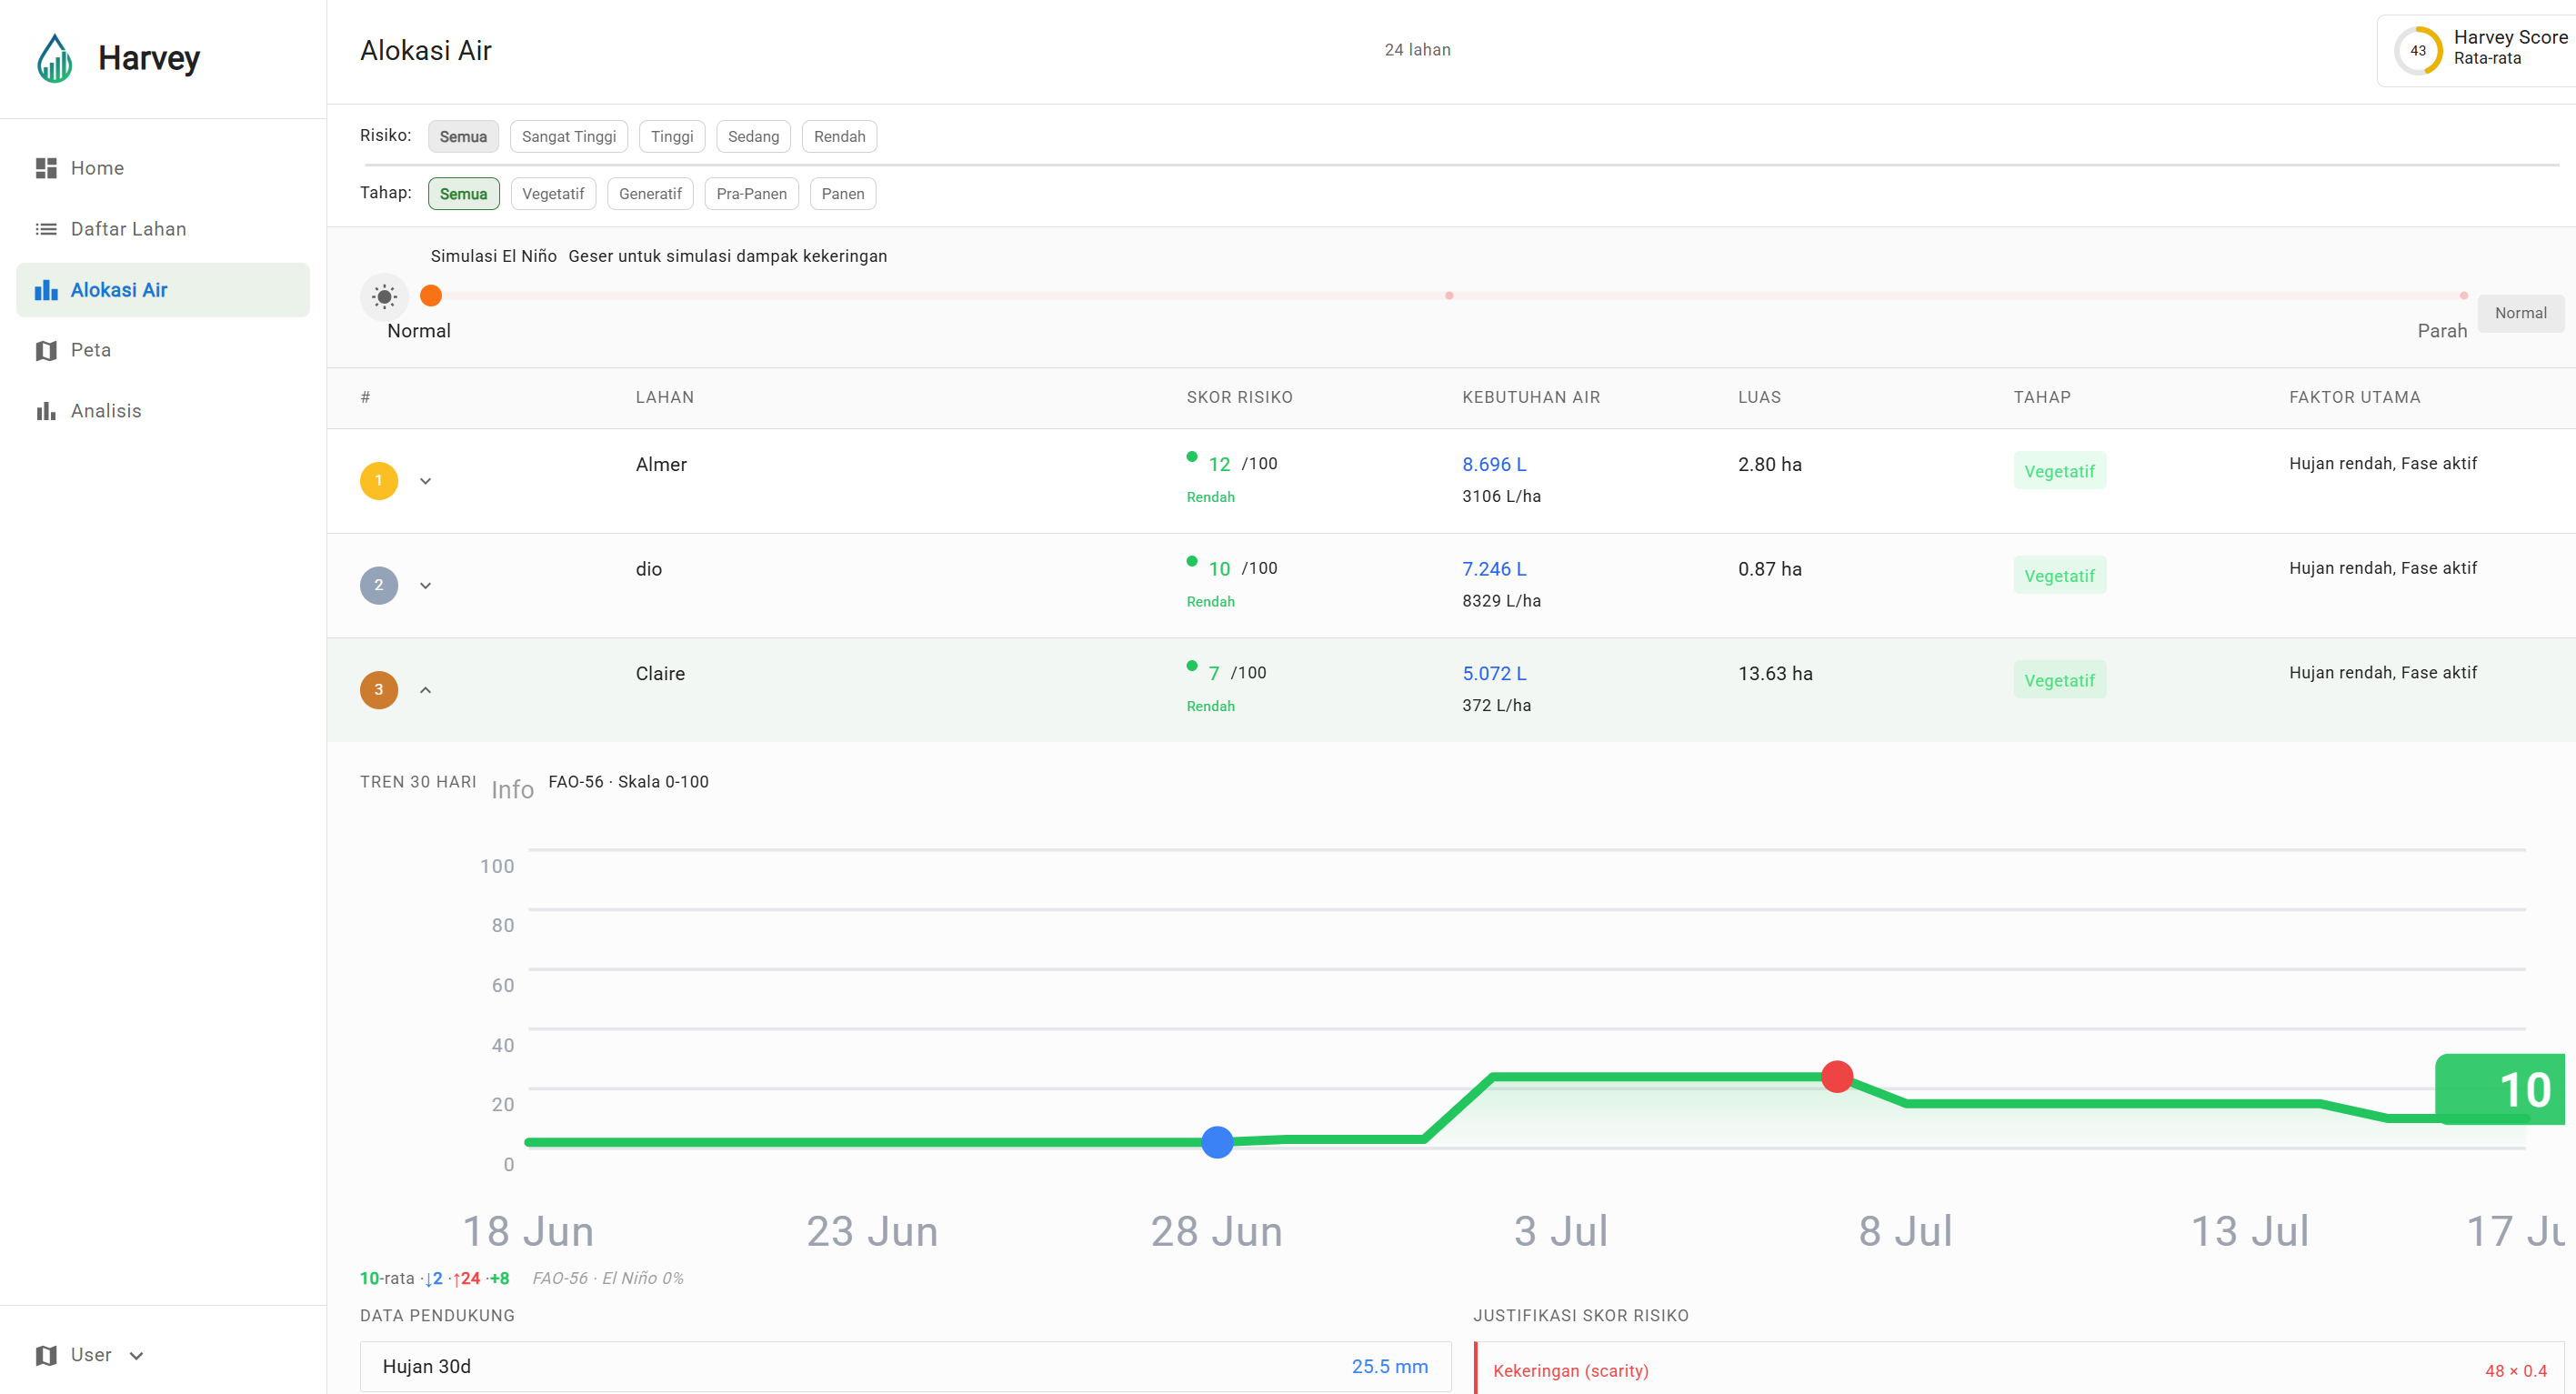Click the Harvey water-drop logo

point(55,59)
